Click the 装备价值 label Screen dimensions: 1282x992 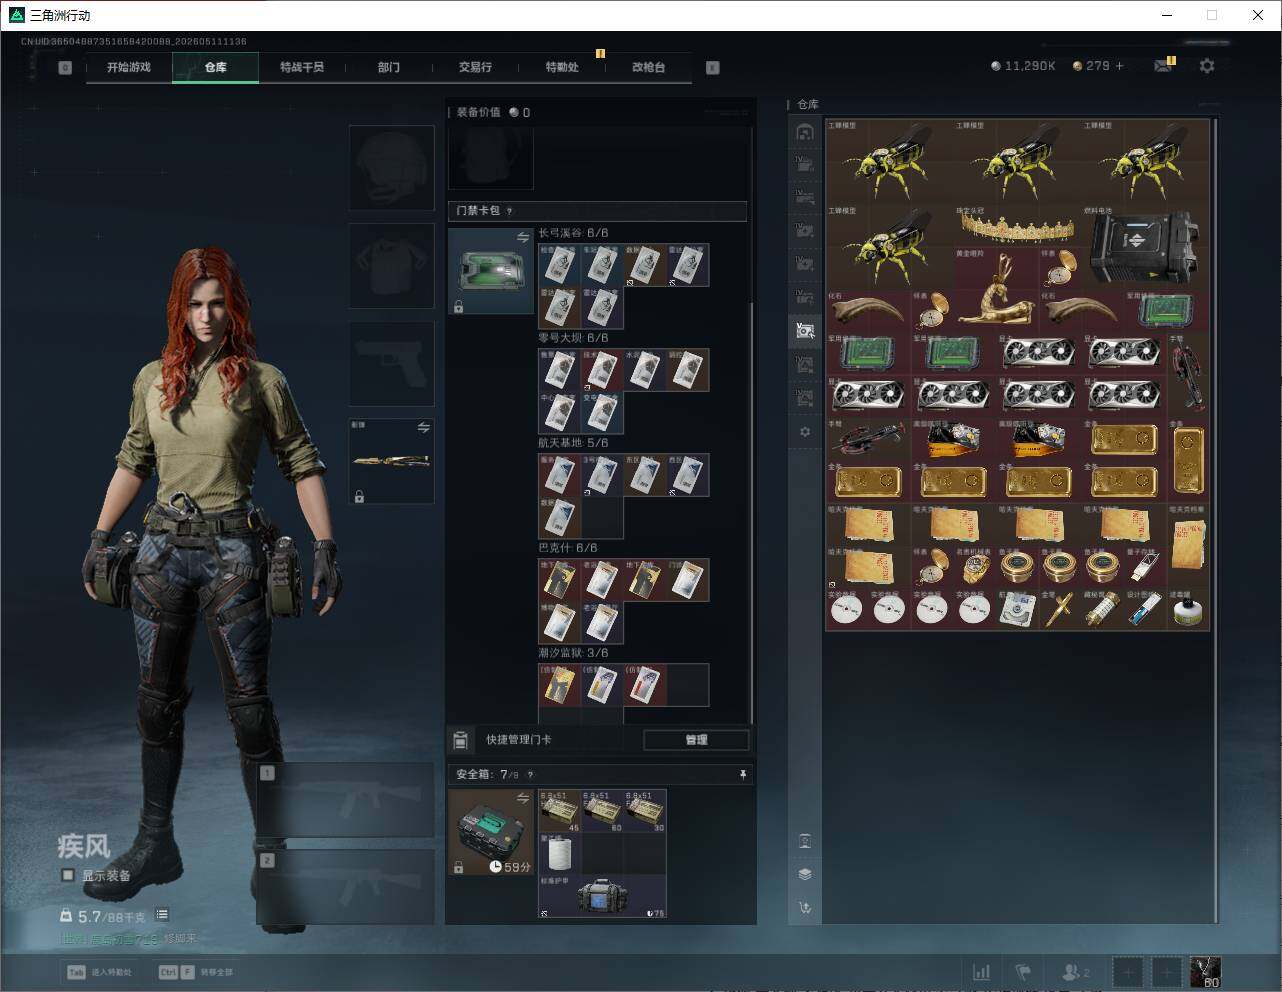pos(478,112)
